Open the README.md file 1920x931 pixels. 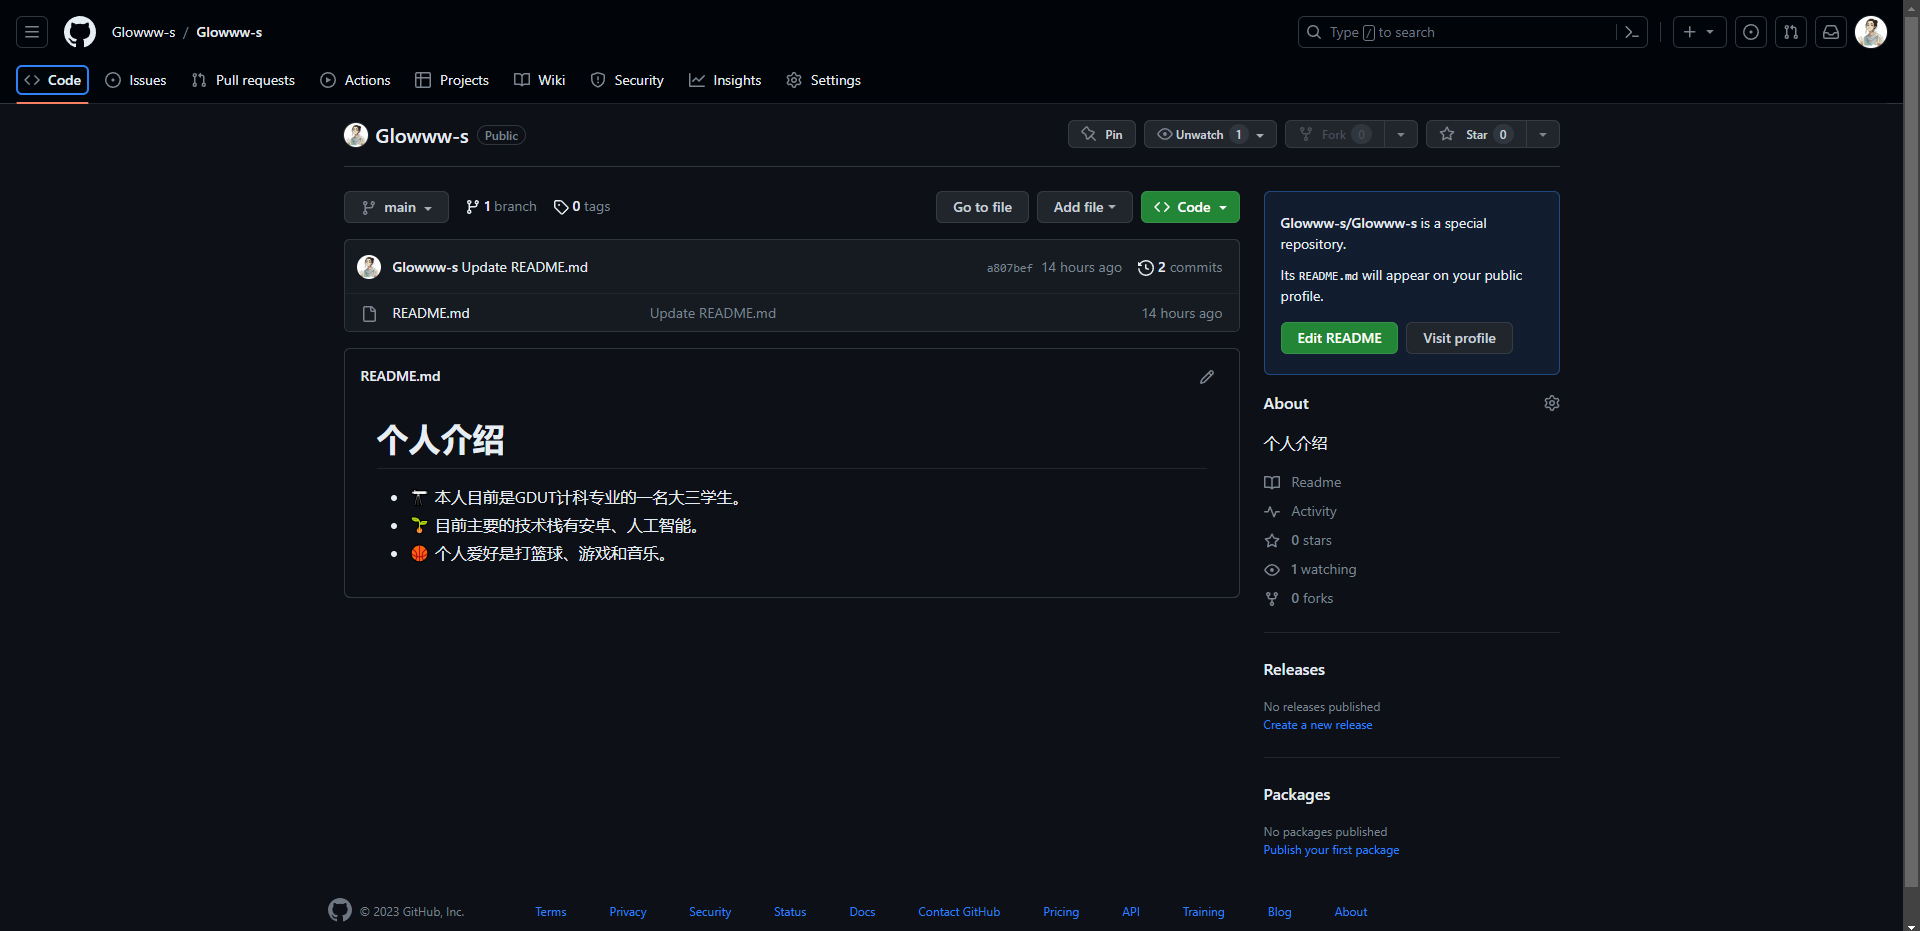[x=431, y=313]
